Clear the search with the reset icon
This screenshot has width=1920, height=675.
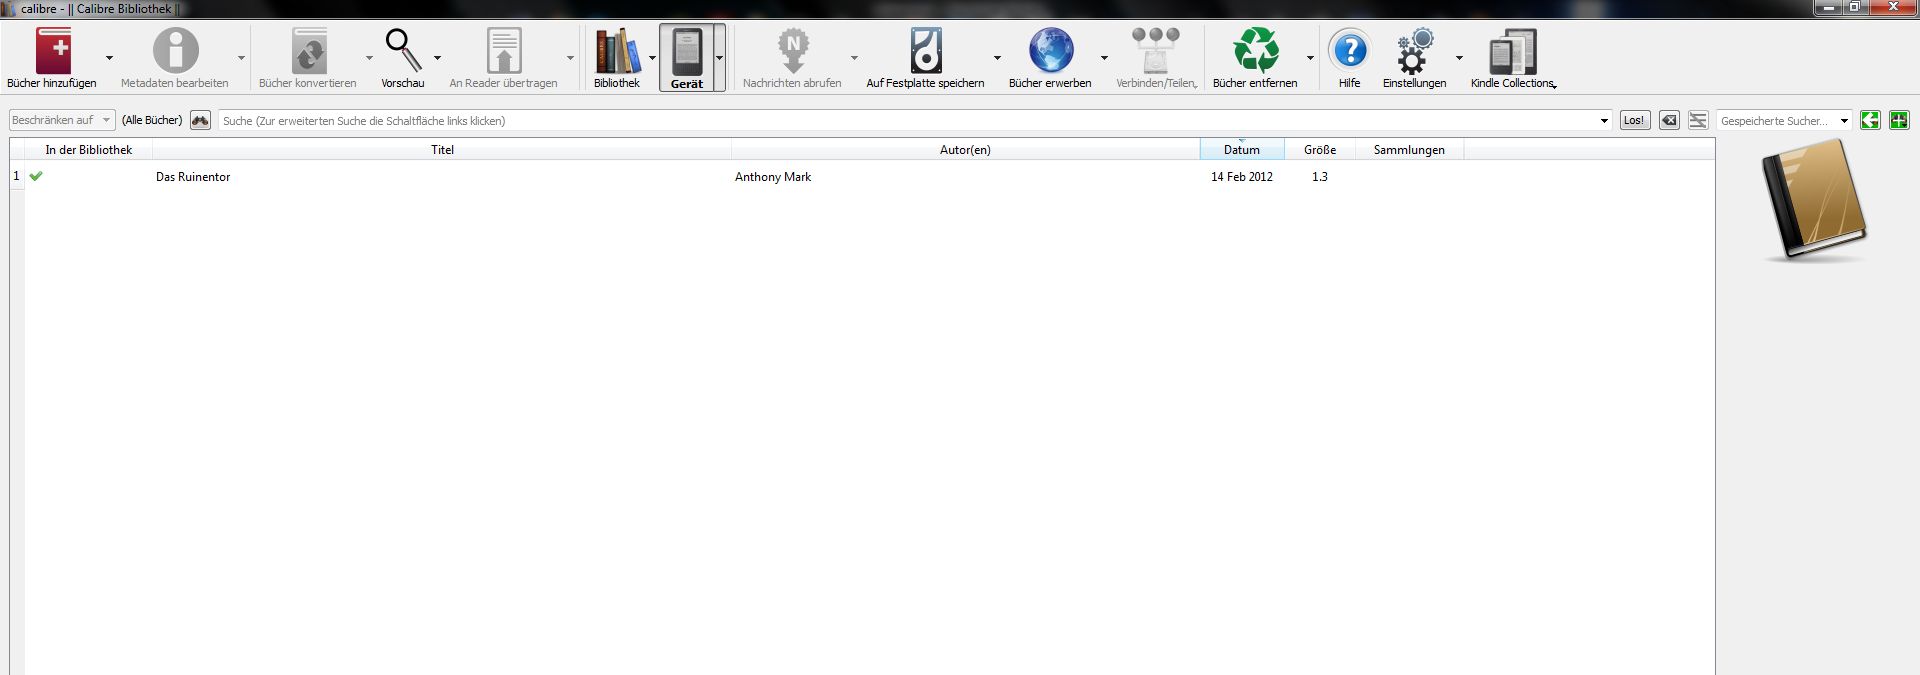(x=1669, y=120)
